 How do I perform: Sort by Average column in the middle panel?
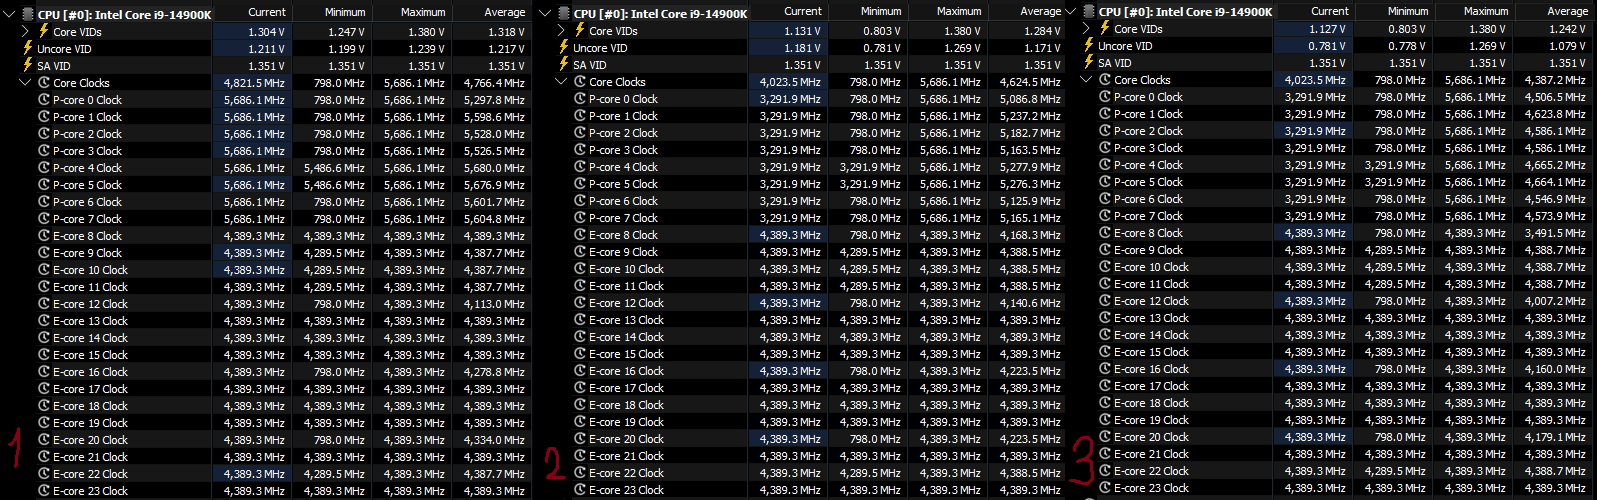click(1027, 11)
